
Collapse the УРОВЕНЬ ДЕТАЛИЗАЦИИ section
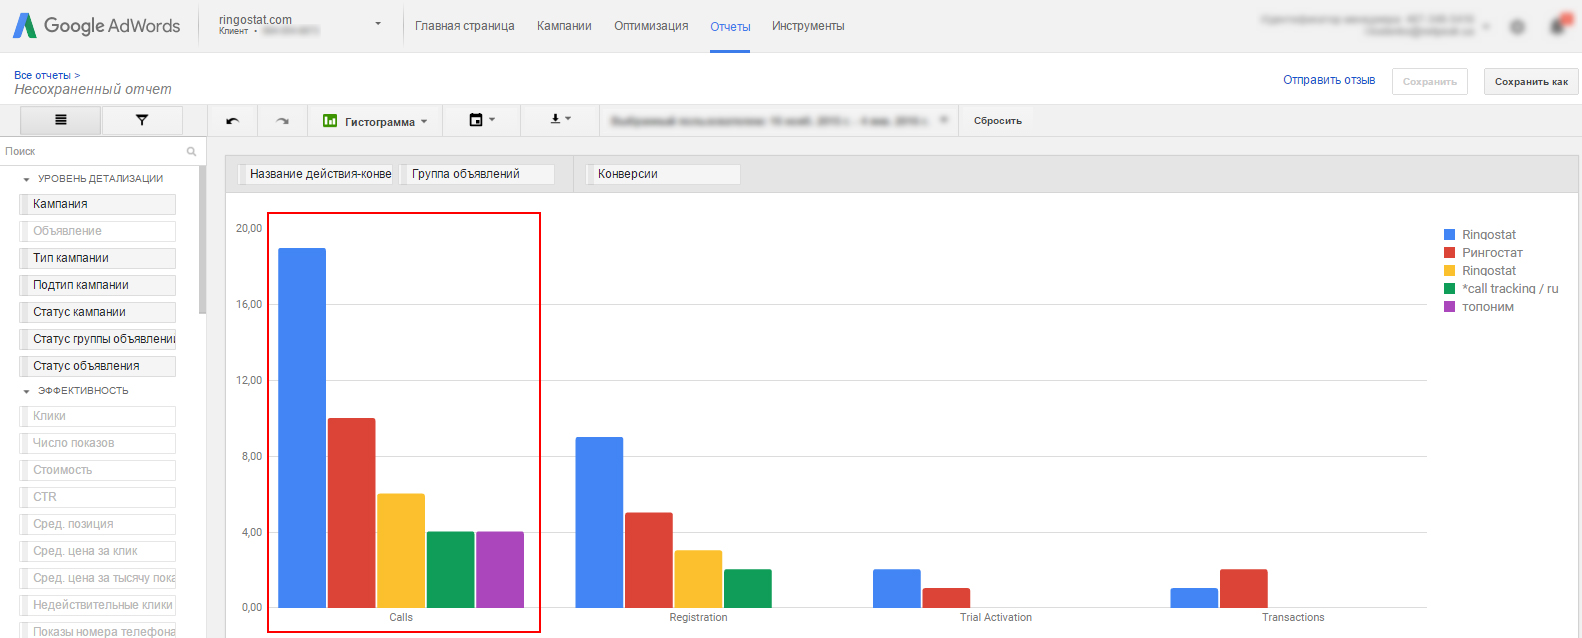point(26,179)
